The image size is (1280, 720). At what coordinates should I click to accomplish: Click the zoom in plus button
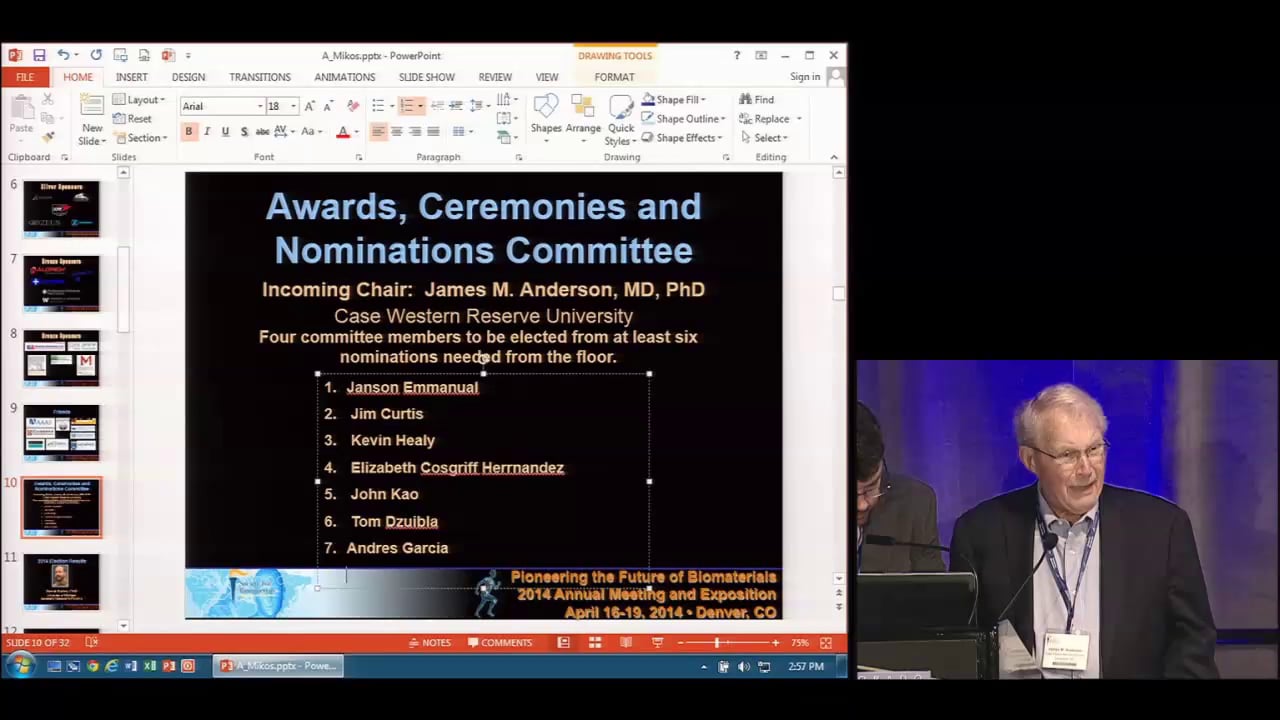pos(775,642)
